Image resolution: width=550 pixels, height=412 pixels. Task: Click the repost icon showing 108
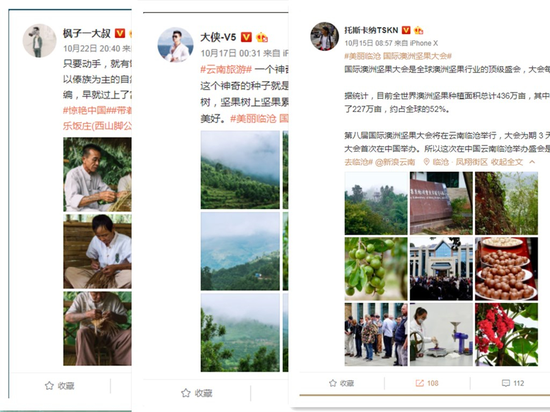[x=420, y=383]
